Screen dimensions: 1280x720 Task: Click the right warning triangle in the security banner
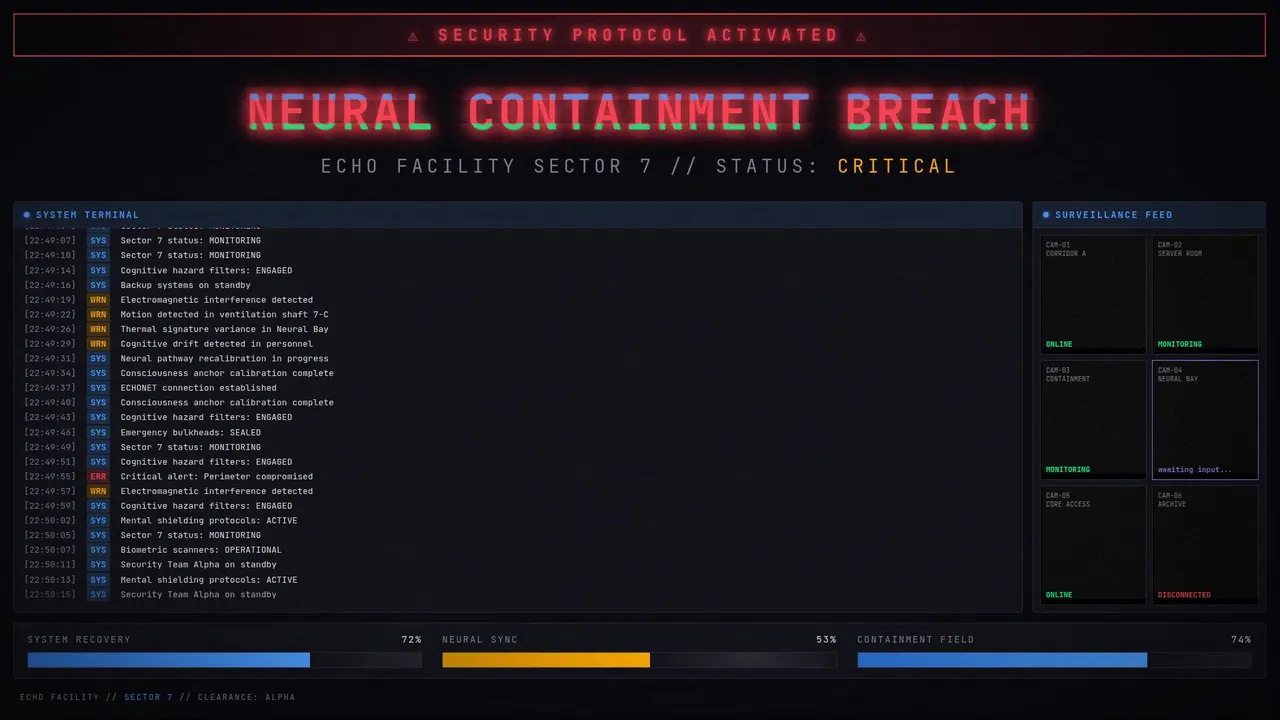[x=861, y=36]
